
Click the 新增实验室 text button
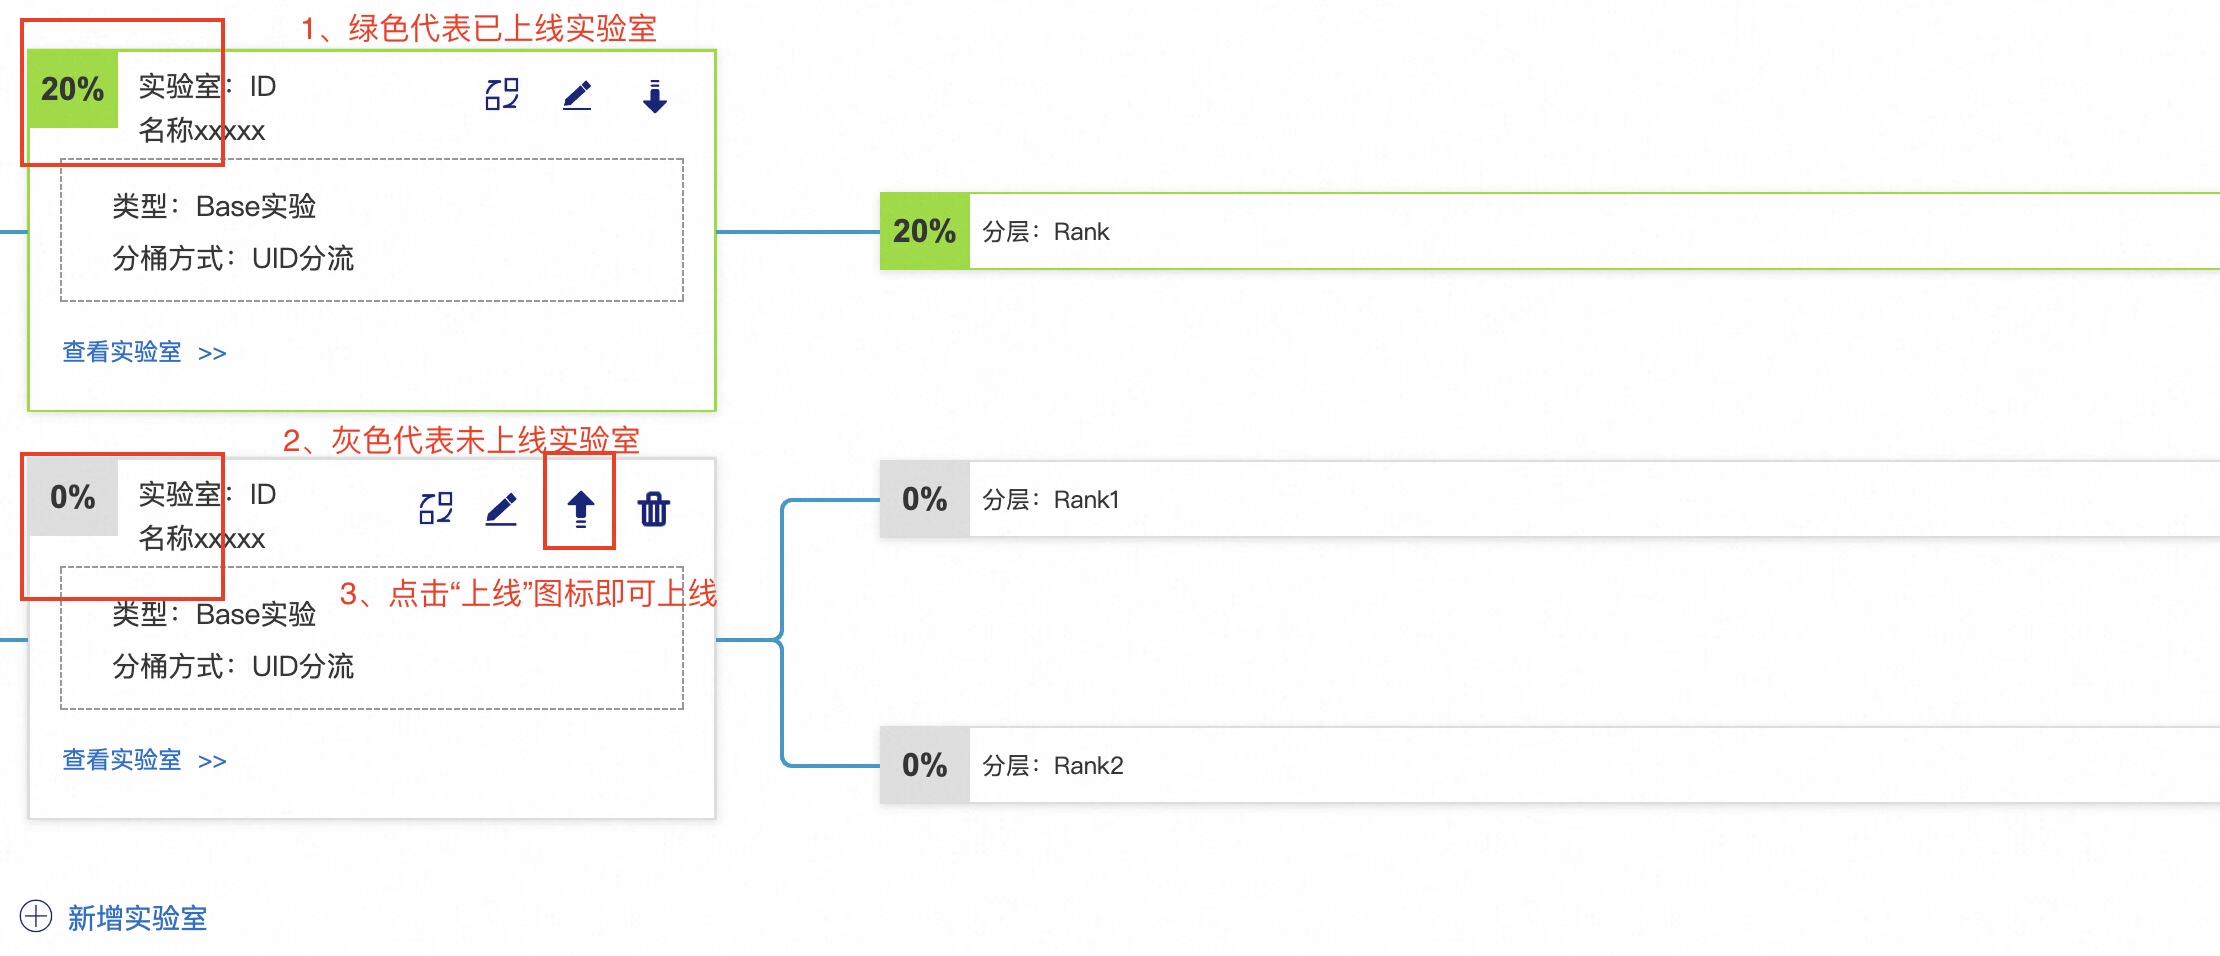[138, 918]
